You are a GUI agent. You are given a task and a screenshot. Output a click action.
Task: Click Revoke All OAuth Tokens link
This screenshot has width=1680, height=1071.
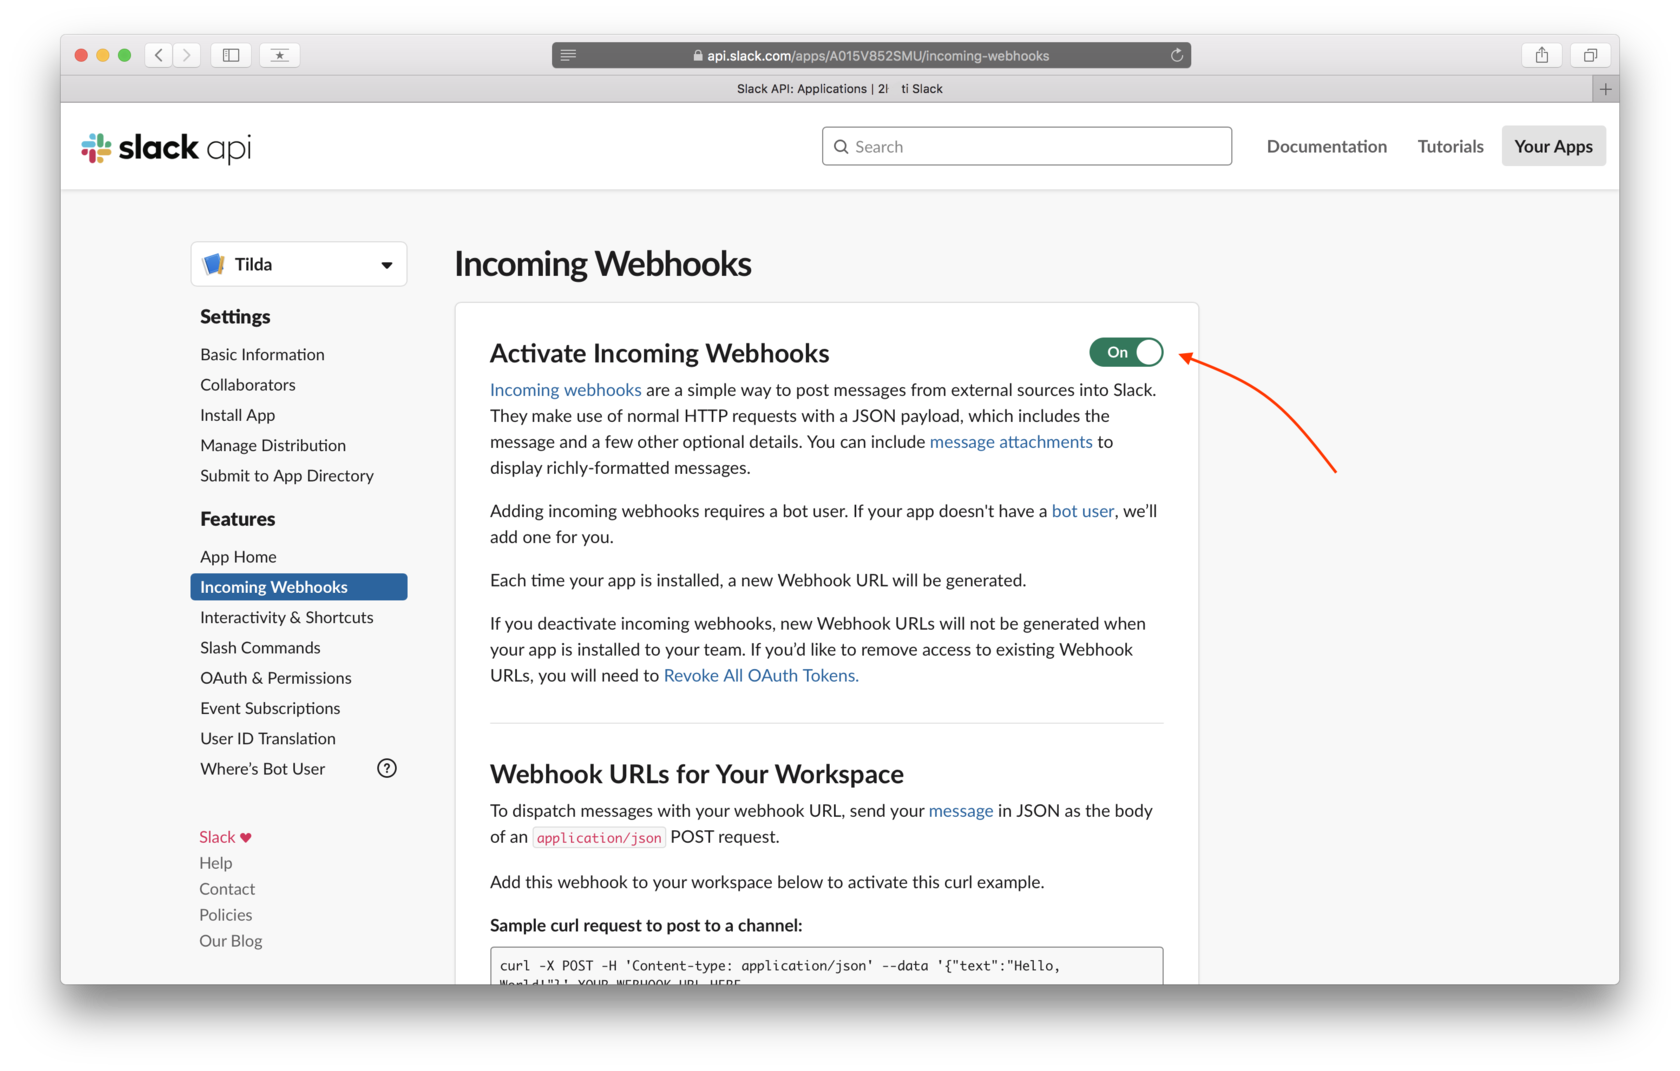[761, 676]
